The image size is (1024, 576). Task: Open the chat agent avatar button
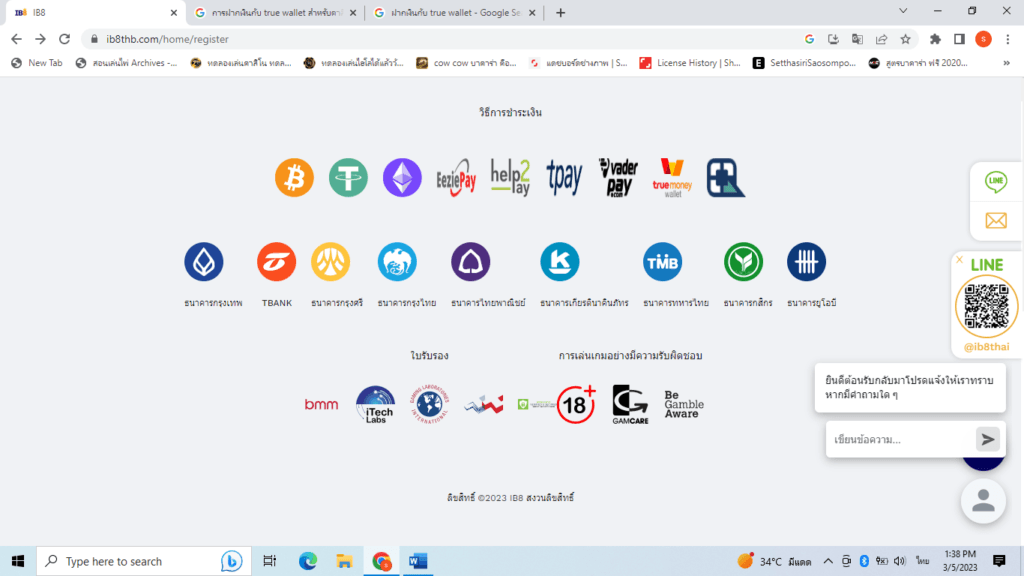click(x=983, y=501)
